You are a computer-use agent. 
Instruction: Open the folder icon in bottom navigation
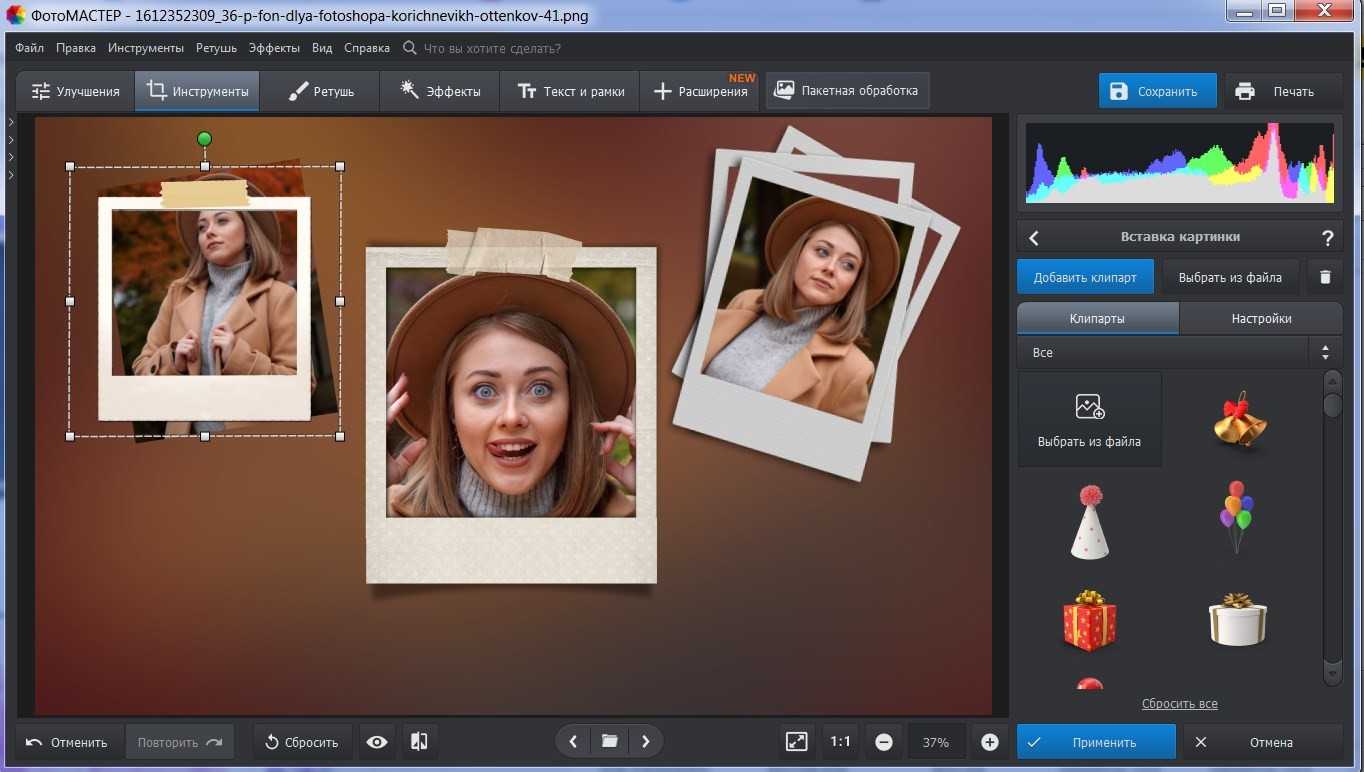[x=609, y=742]
